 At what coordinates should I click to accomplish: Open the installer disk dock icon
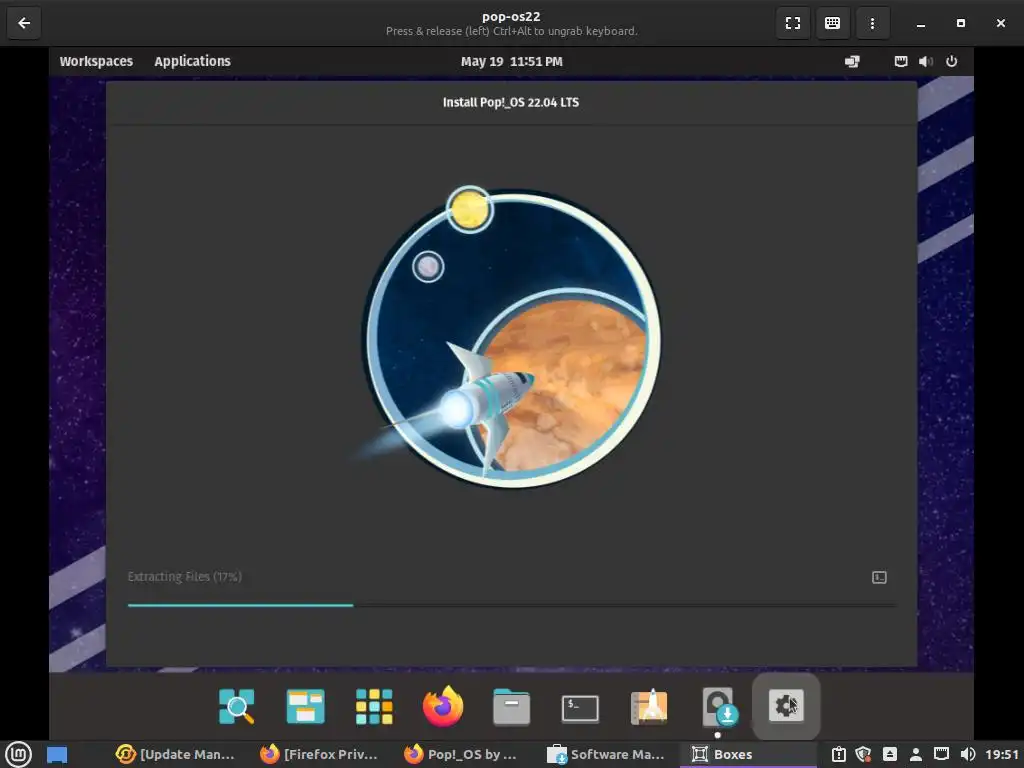click(718, 707)
